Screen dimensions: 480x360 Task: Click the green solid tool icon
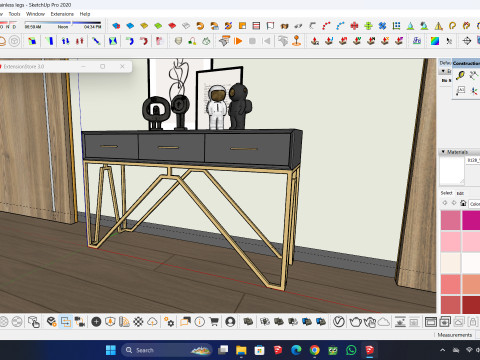pyautogui.click(x=158, y=26)
